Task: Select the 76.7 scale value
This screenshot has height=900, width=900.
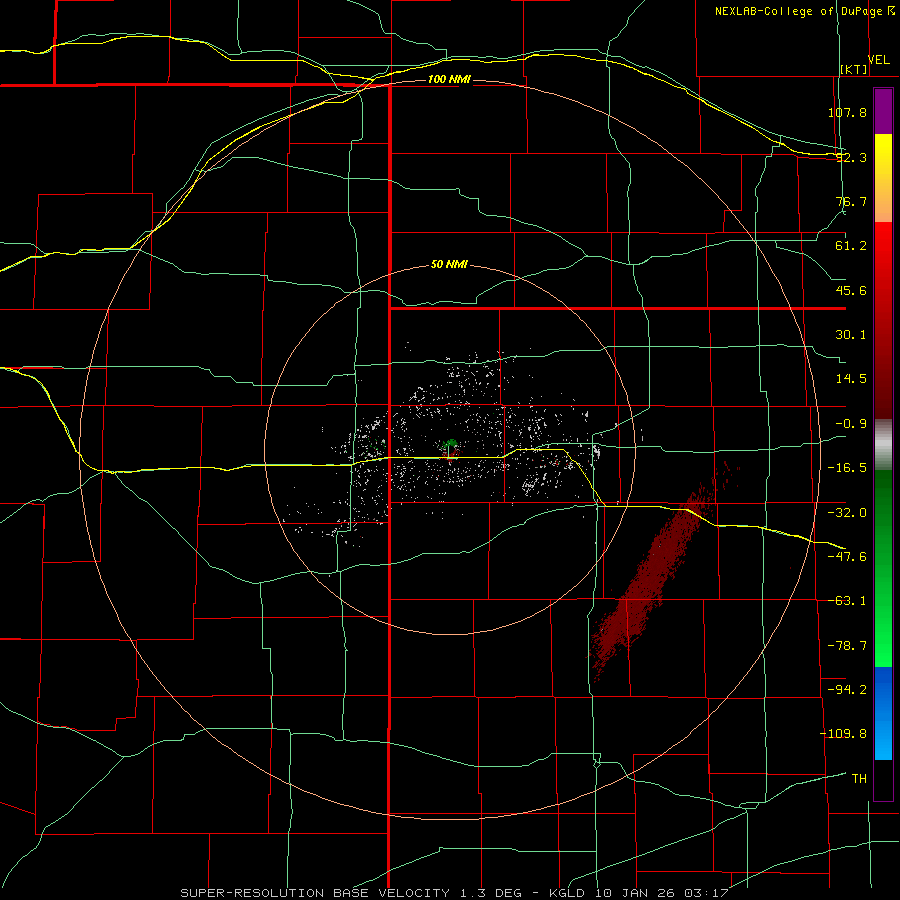Action: (851, 201)
